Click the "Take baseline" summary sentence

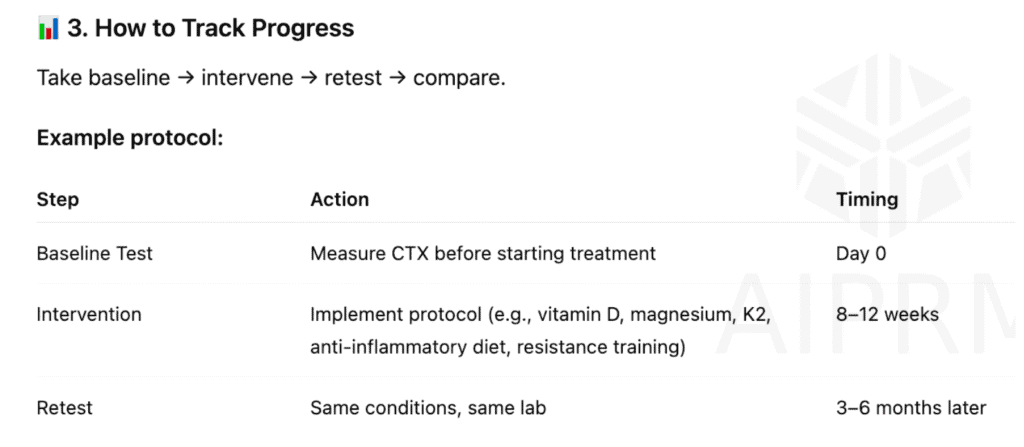point(271,78)
